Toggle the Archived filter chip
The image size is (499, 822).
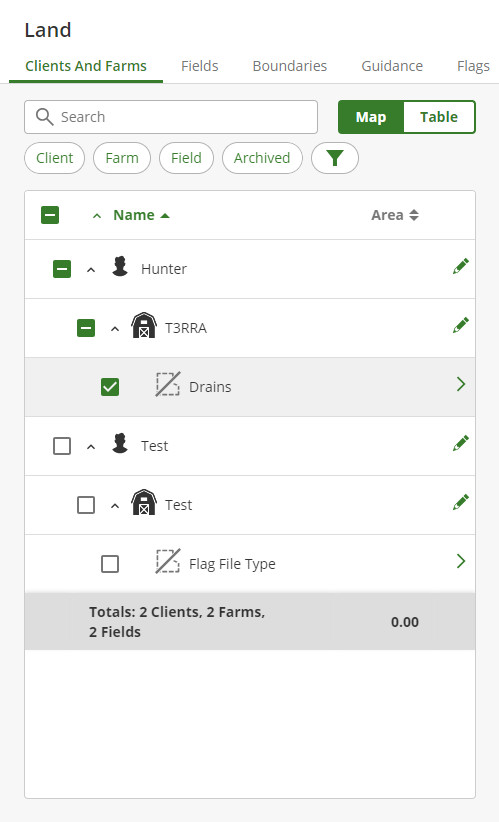click(x=262, y=158)
